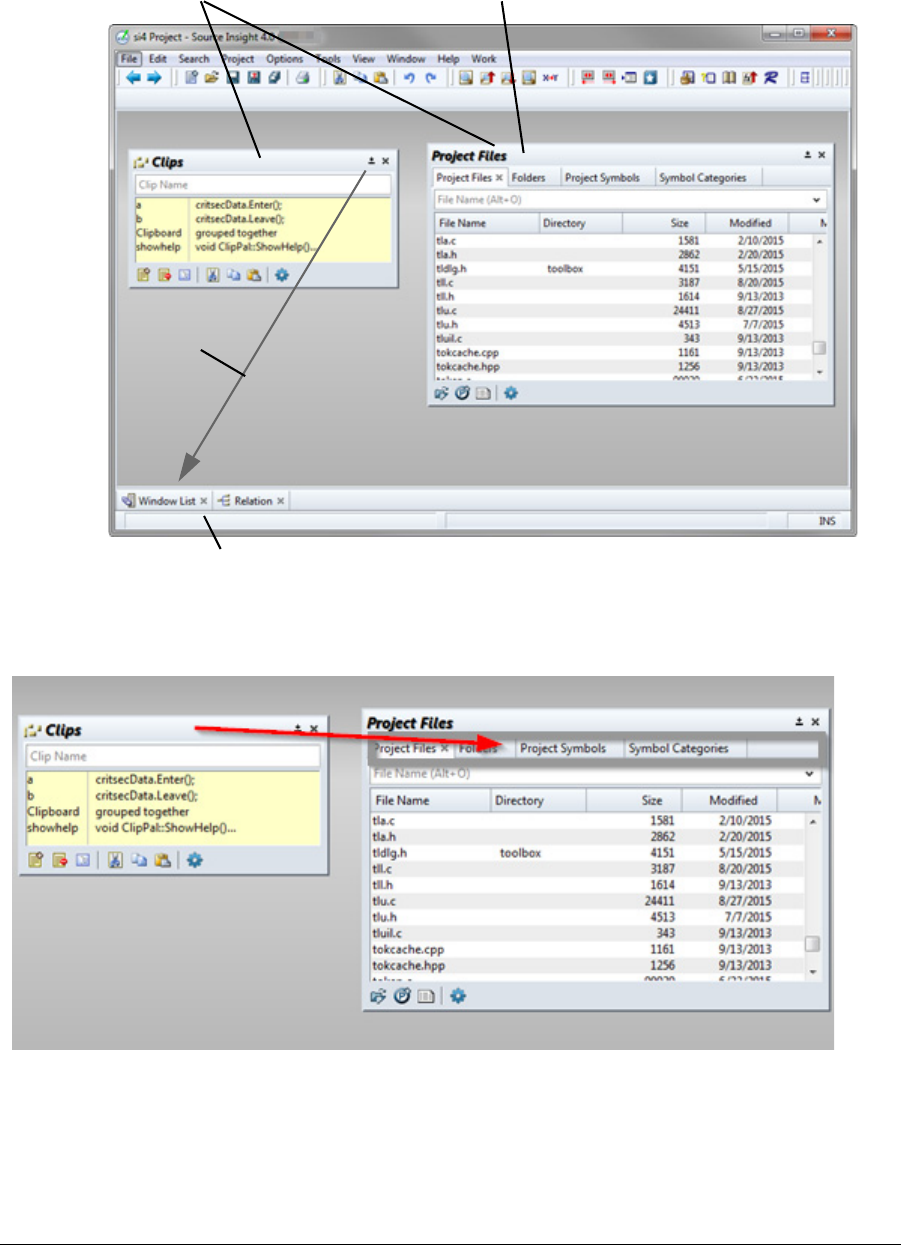The image size is (901, 1245).
Task: Sort by File Name column in upper Project Files
Action: (488, 223)
